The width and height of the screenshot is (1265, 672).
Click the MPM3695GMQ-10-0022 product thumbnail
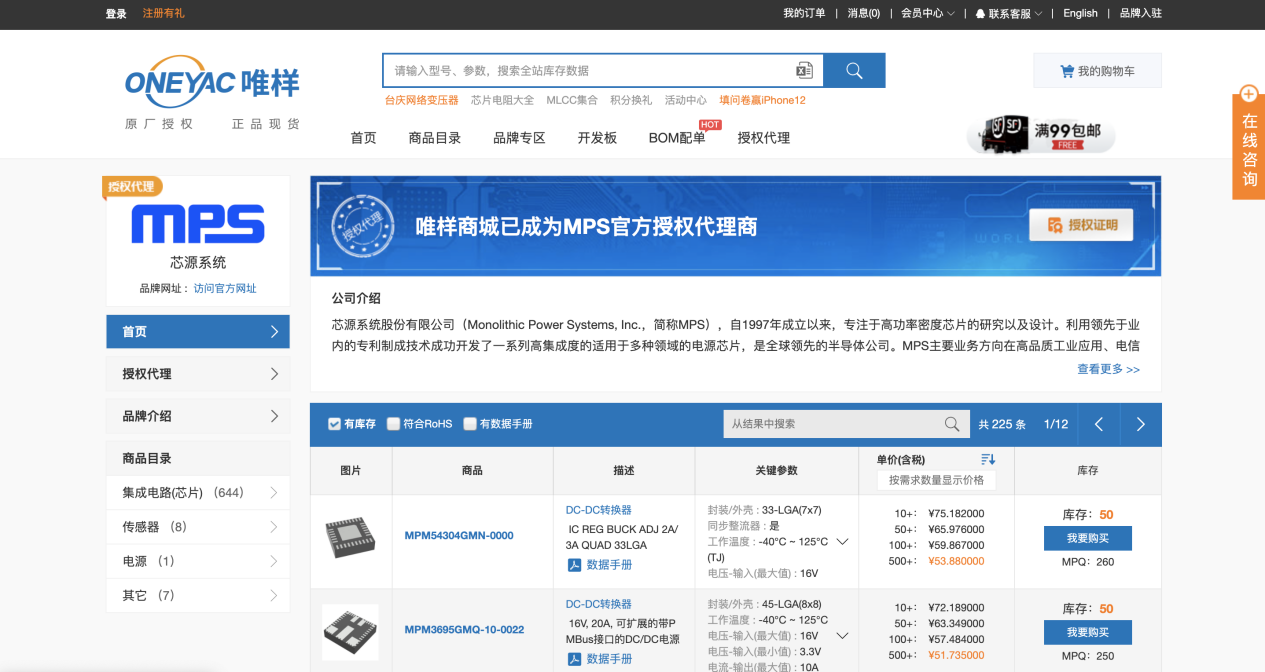point(350,632)
